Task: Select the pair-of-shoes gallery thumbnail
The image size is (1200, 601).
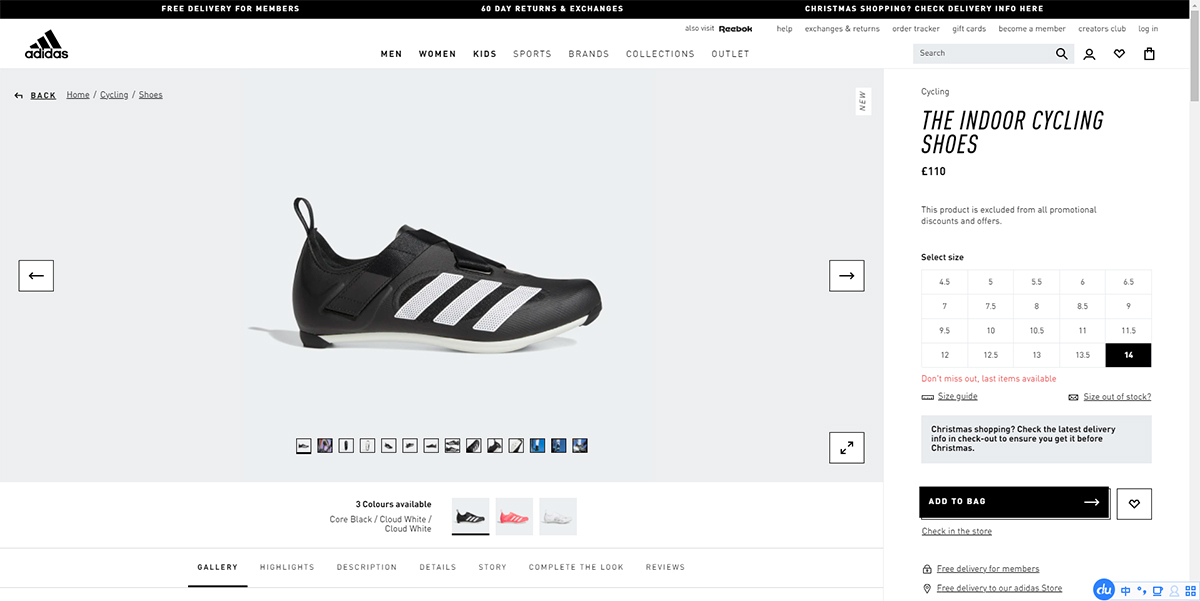Action: tap(452, 445)
